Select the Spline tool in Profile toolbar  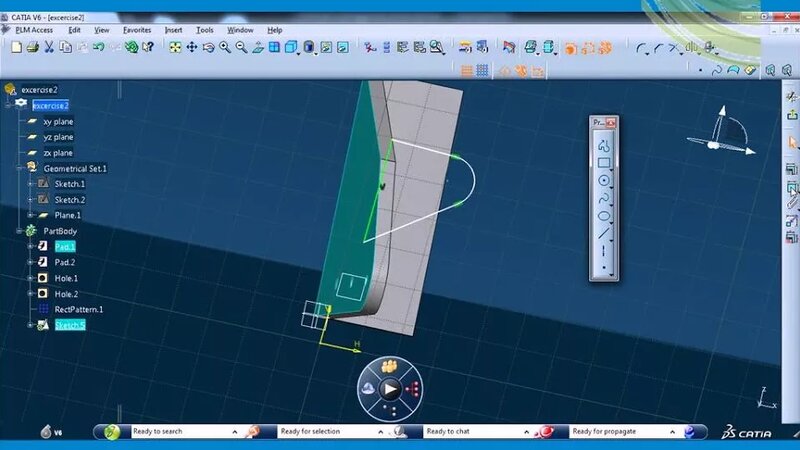pos(603,198)
